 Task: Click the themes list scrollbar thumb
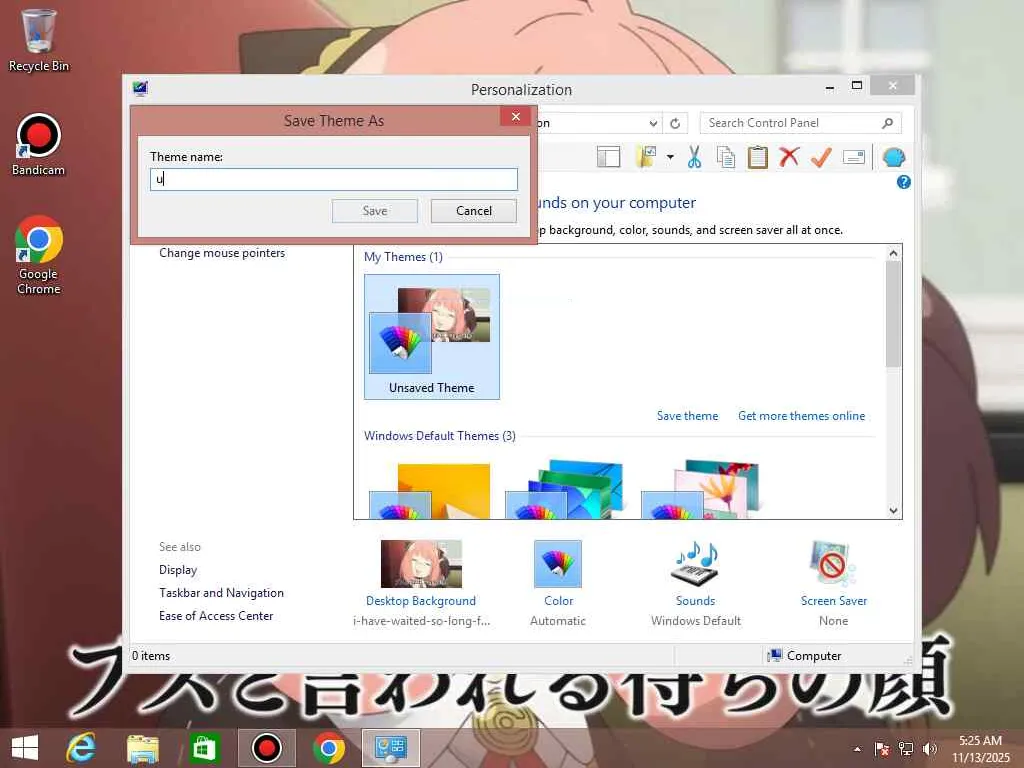coord(893,314)
